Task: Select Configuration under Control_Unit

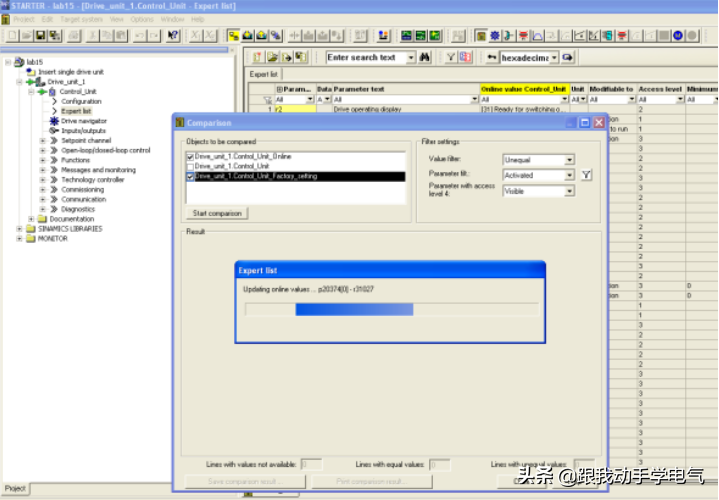Action: [x=81, y=102]
